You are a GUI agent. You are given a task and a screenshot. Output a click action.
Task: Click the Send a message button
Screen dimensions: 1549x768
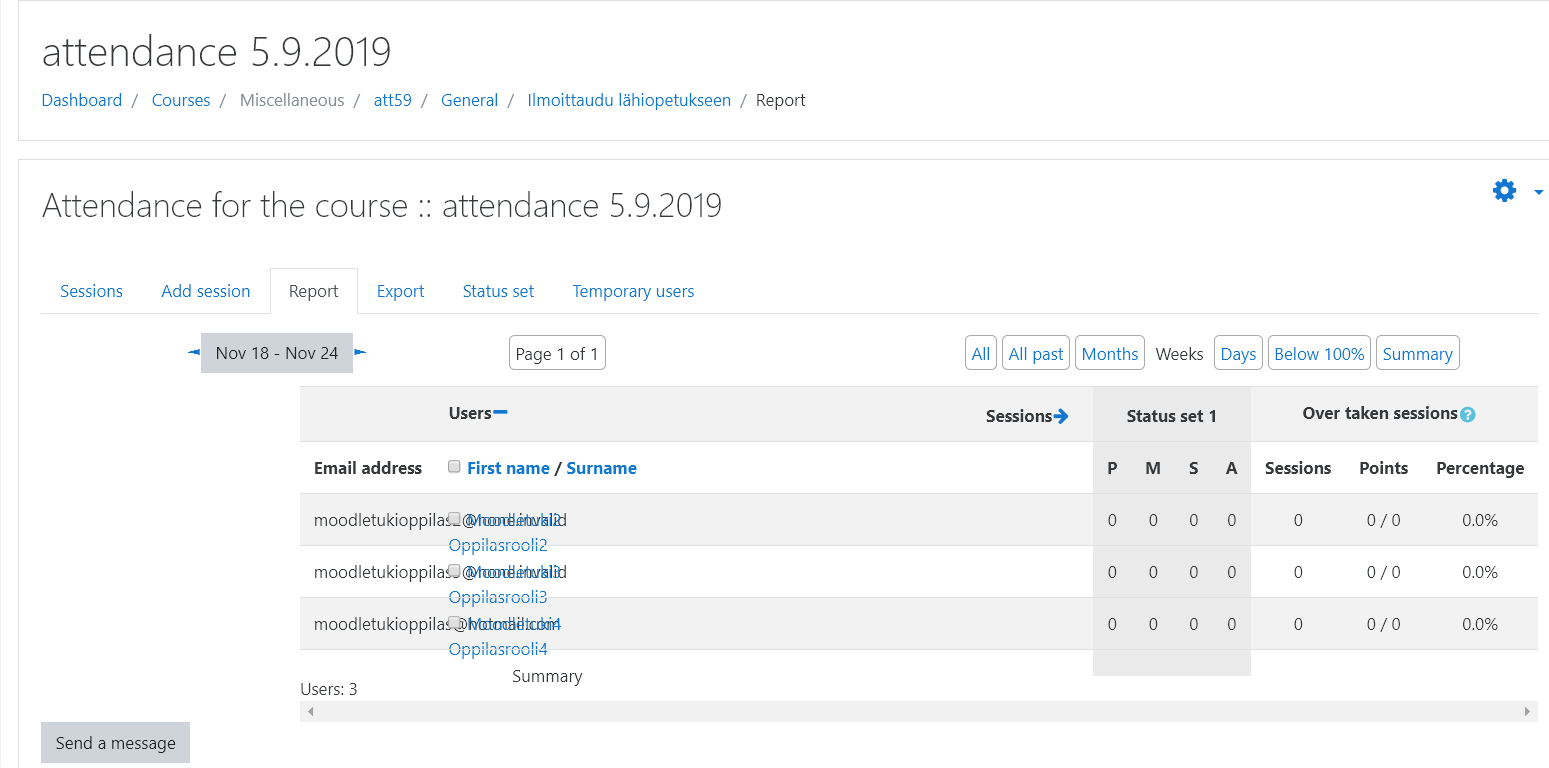[114, 742]
